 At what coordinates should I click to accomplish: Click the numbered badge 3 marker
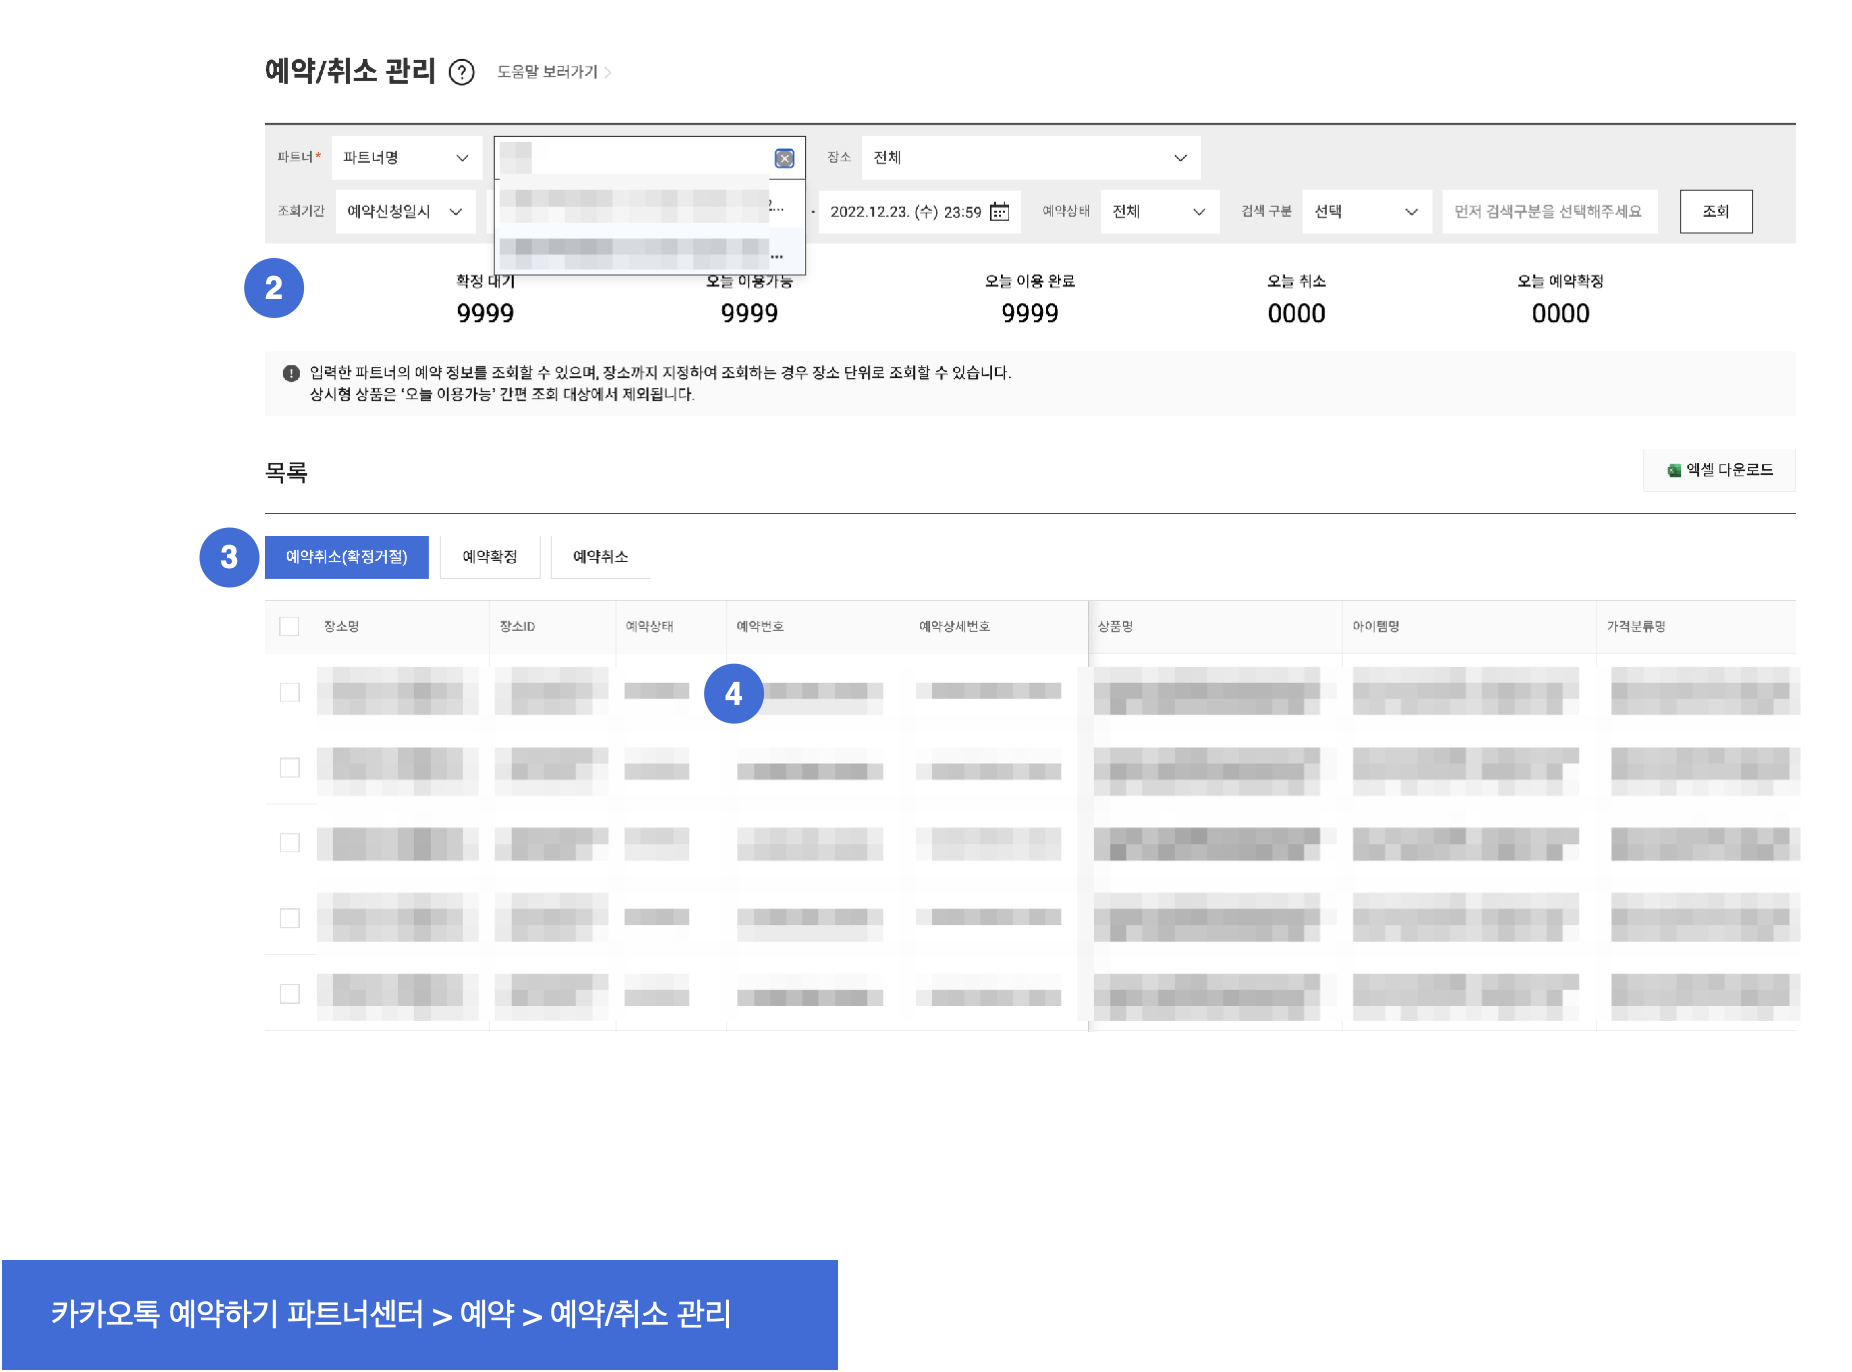pyautogui.click(x=229, y=557)
